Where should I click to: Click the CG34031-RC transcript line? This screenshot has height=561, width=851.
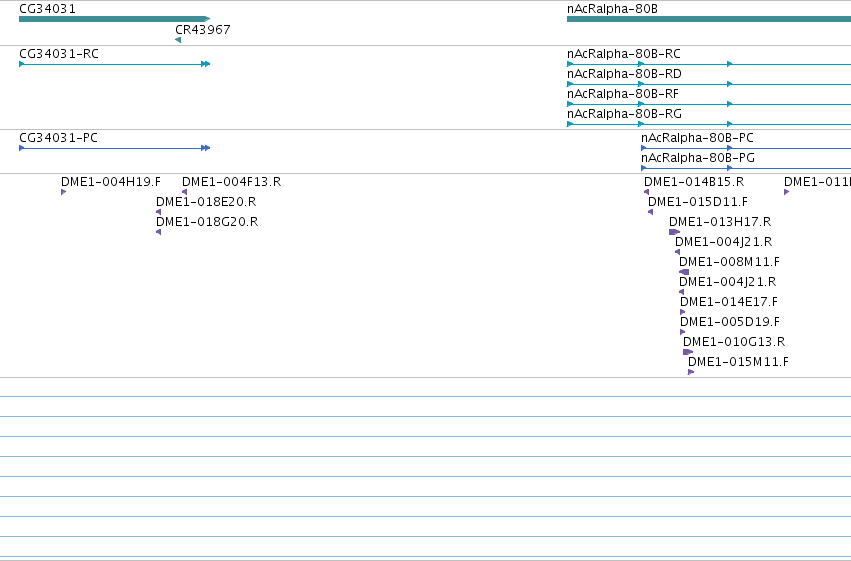115,64
